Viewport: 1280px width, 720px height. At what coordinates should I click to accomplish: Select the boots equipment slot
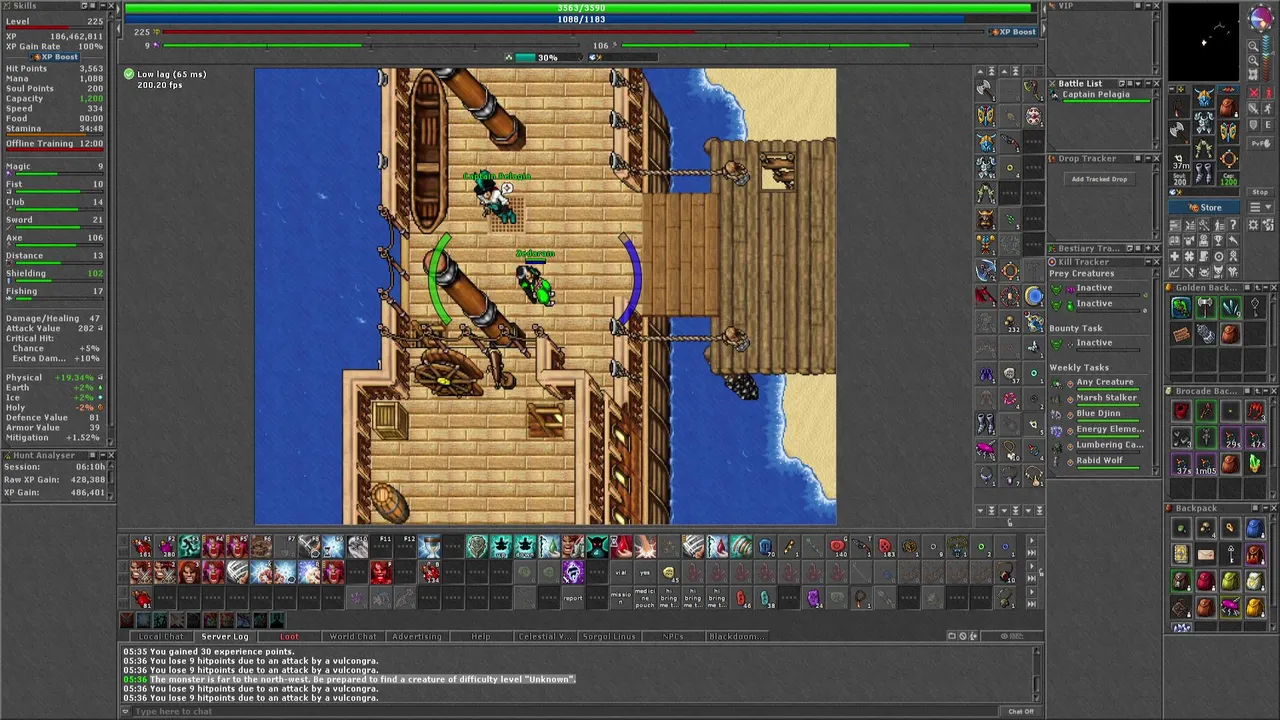[x=1204, y=172]
